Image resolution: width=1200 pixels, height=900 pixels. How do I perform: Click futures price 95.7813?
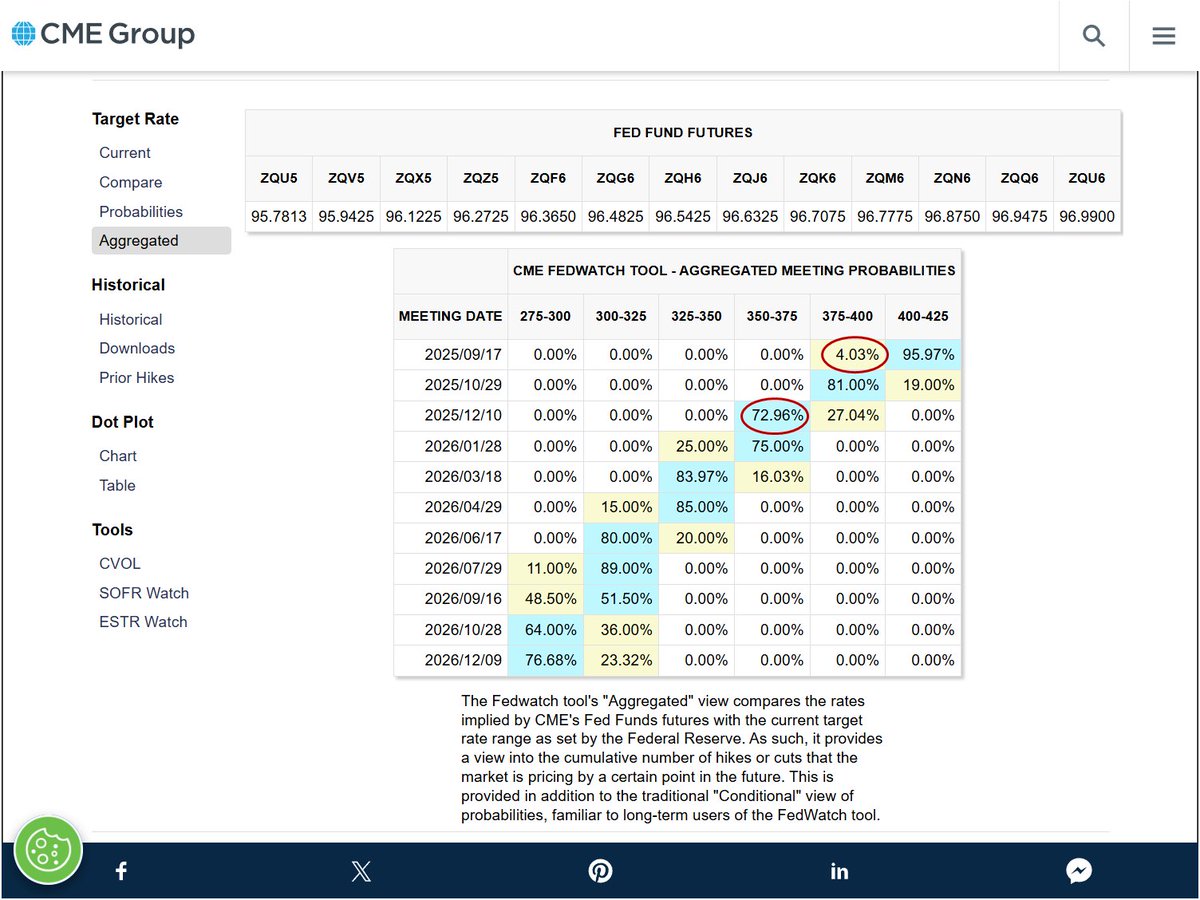click(279, 216)
